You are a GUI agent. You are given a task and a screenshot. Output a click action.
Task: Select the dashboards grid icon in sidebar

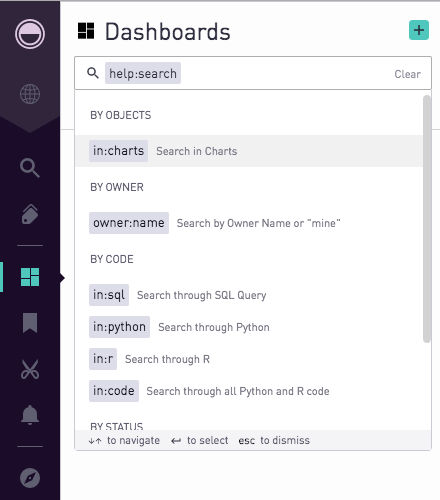coord(30,277)
